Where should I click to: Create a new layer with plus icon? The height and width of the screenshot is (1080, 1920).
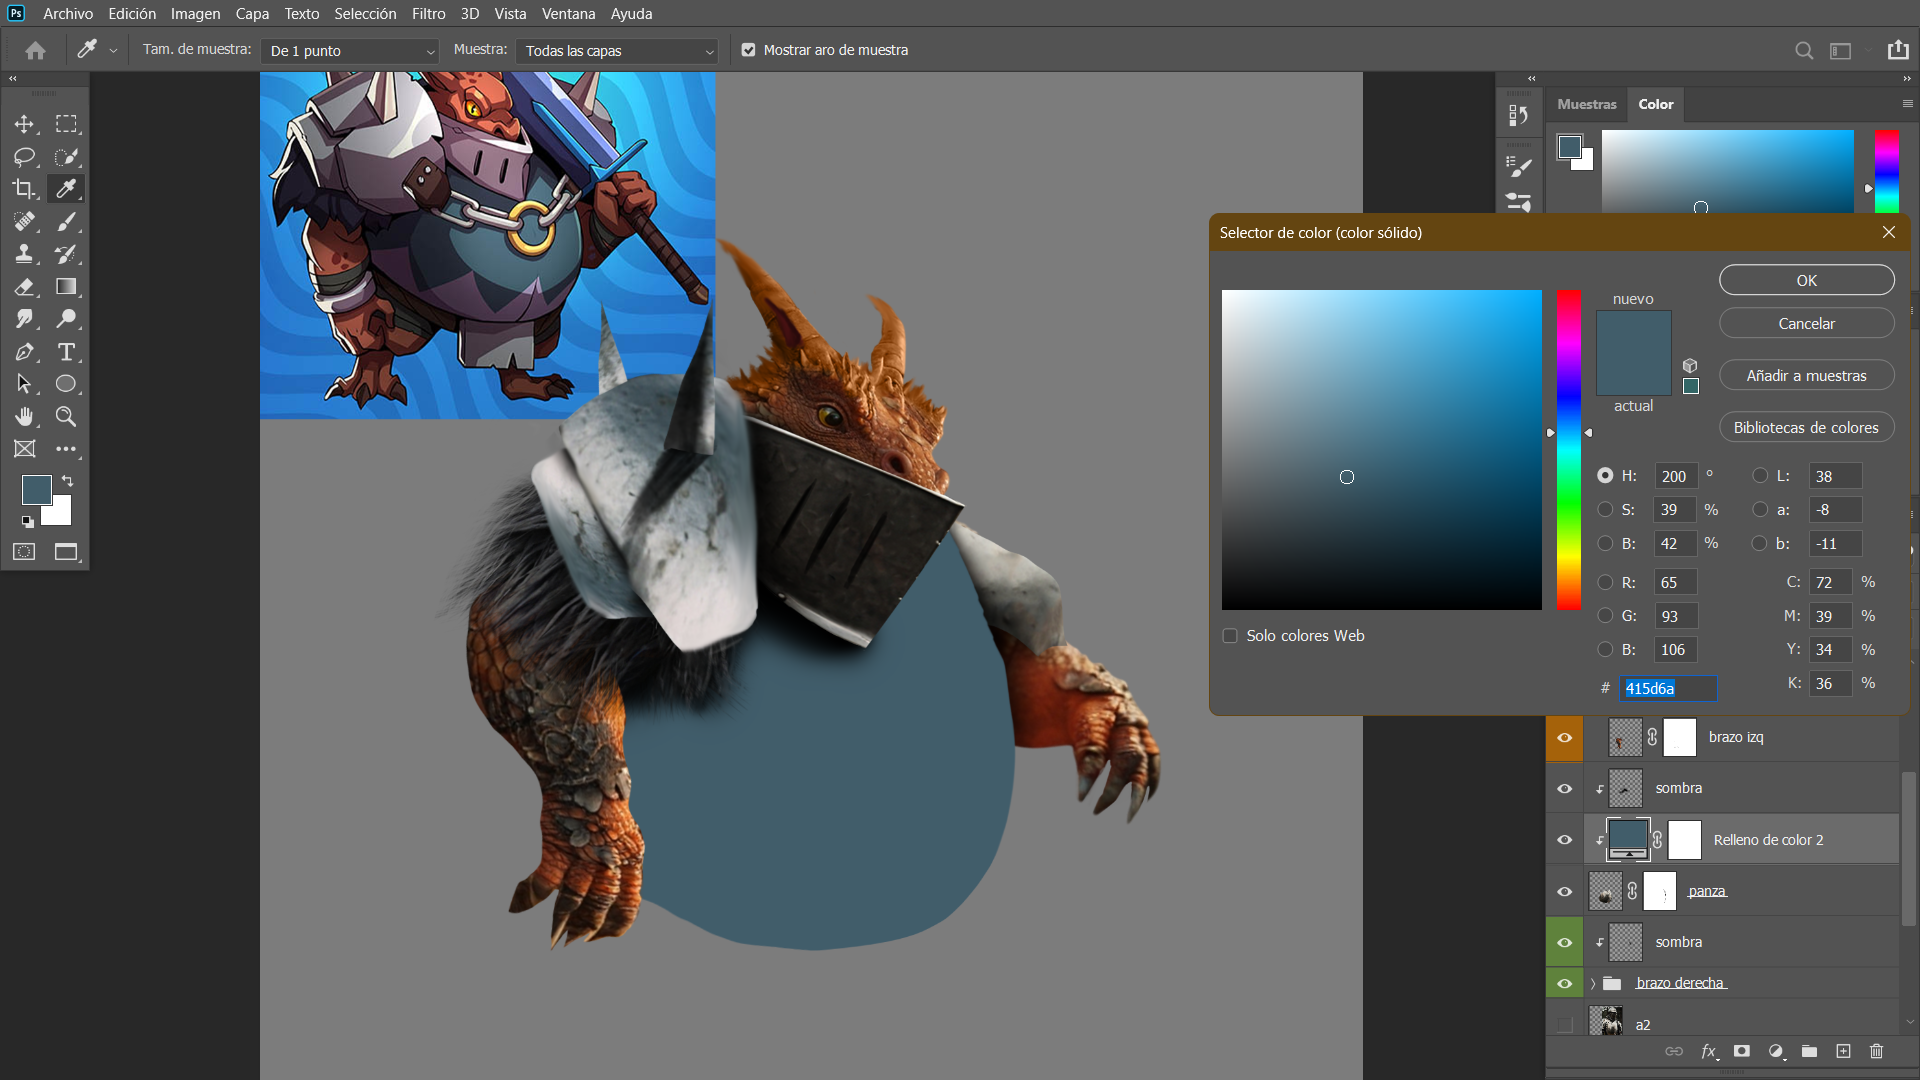1843,1051
